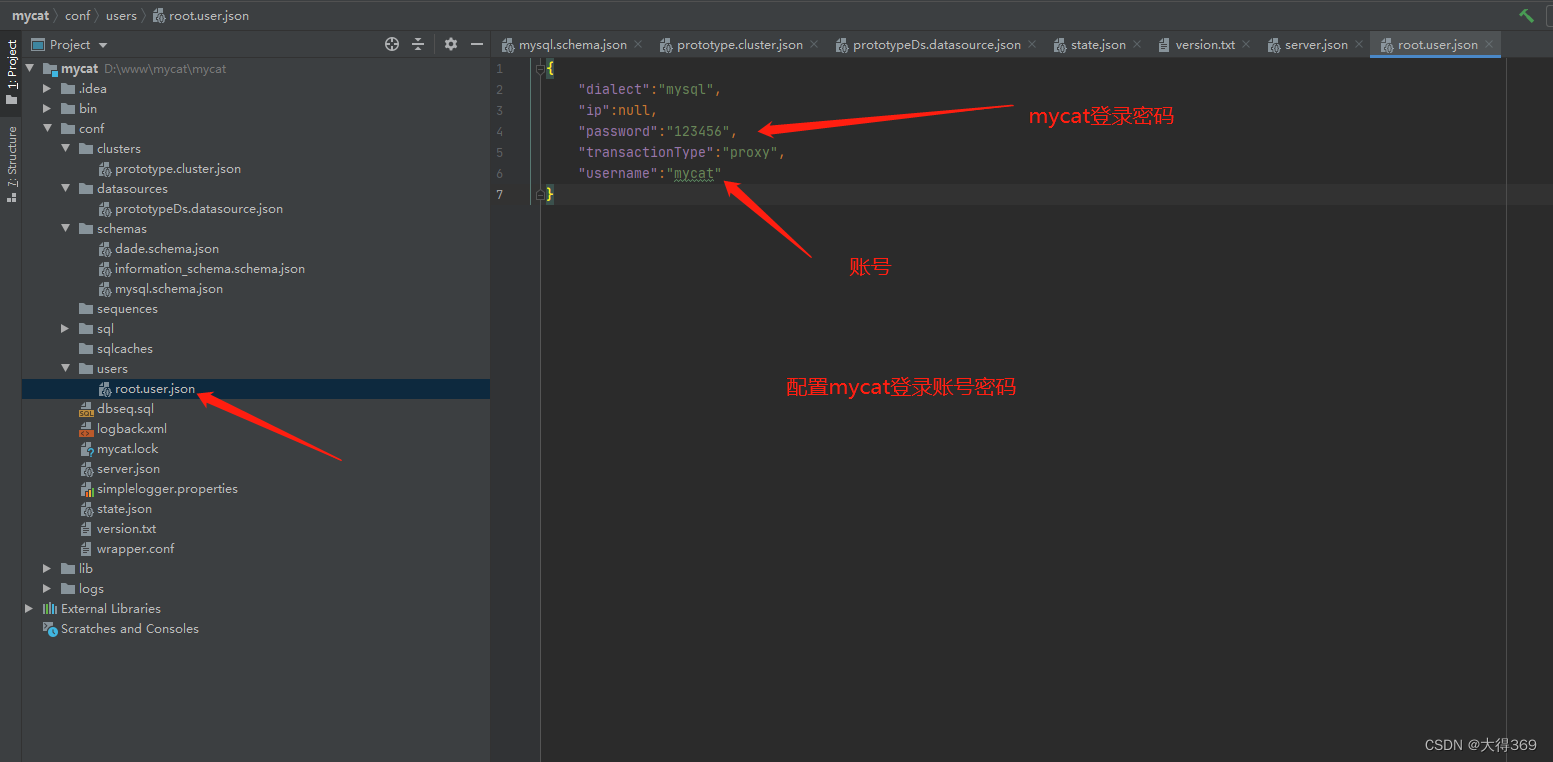
Task: Select simplelogger.properties file
Action: click(167, 489)
